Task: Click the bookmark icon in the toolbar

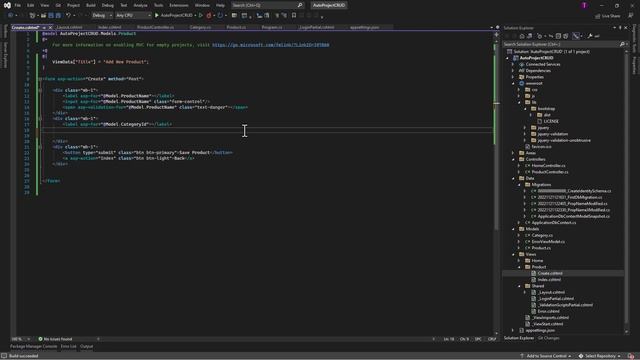Action: pyautogui.click(x=294, y=15)
